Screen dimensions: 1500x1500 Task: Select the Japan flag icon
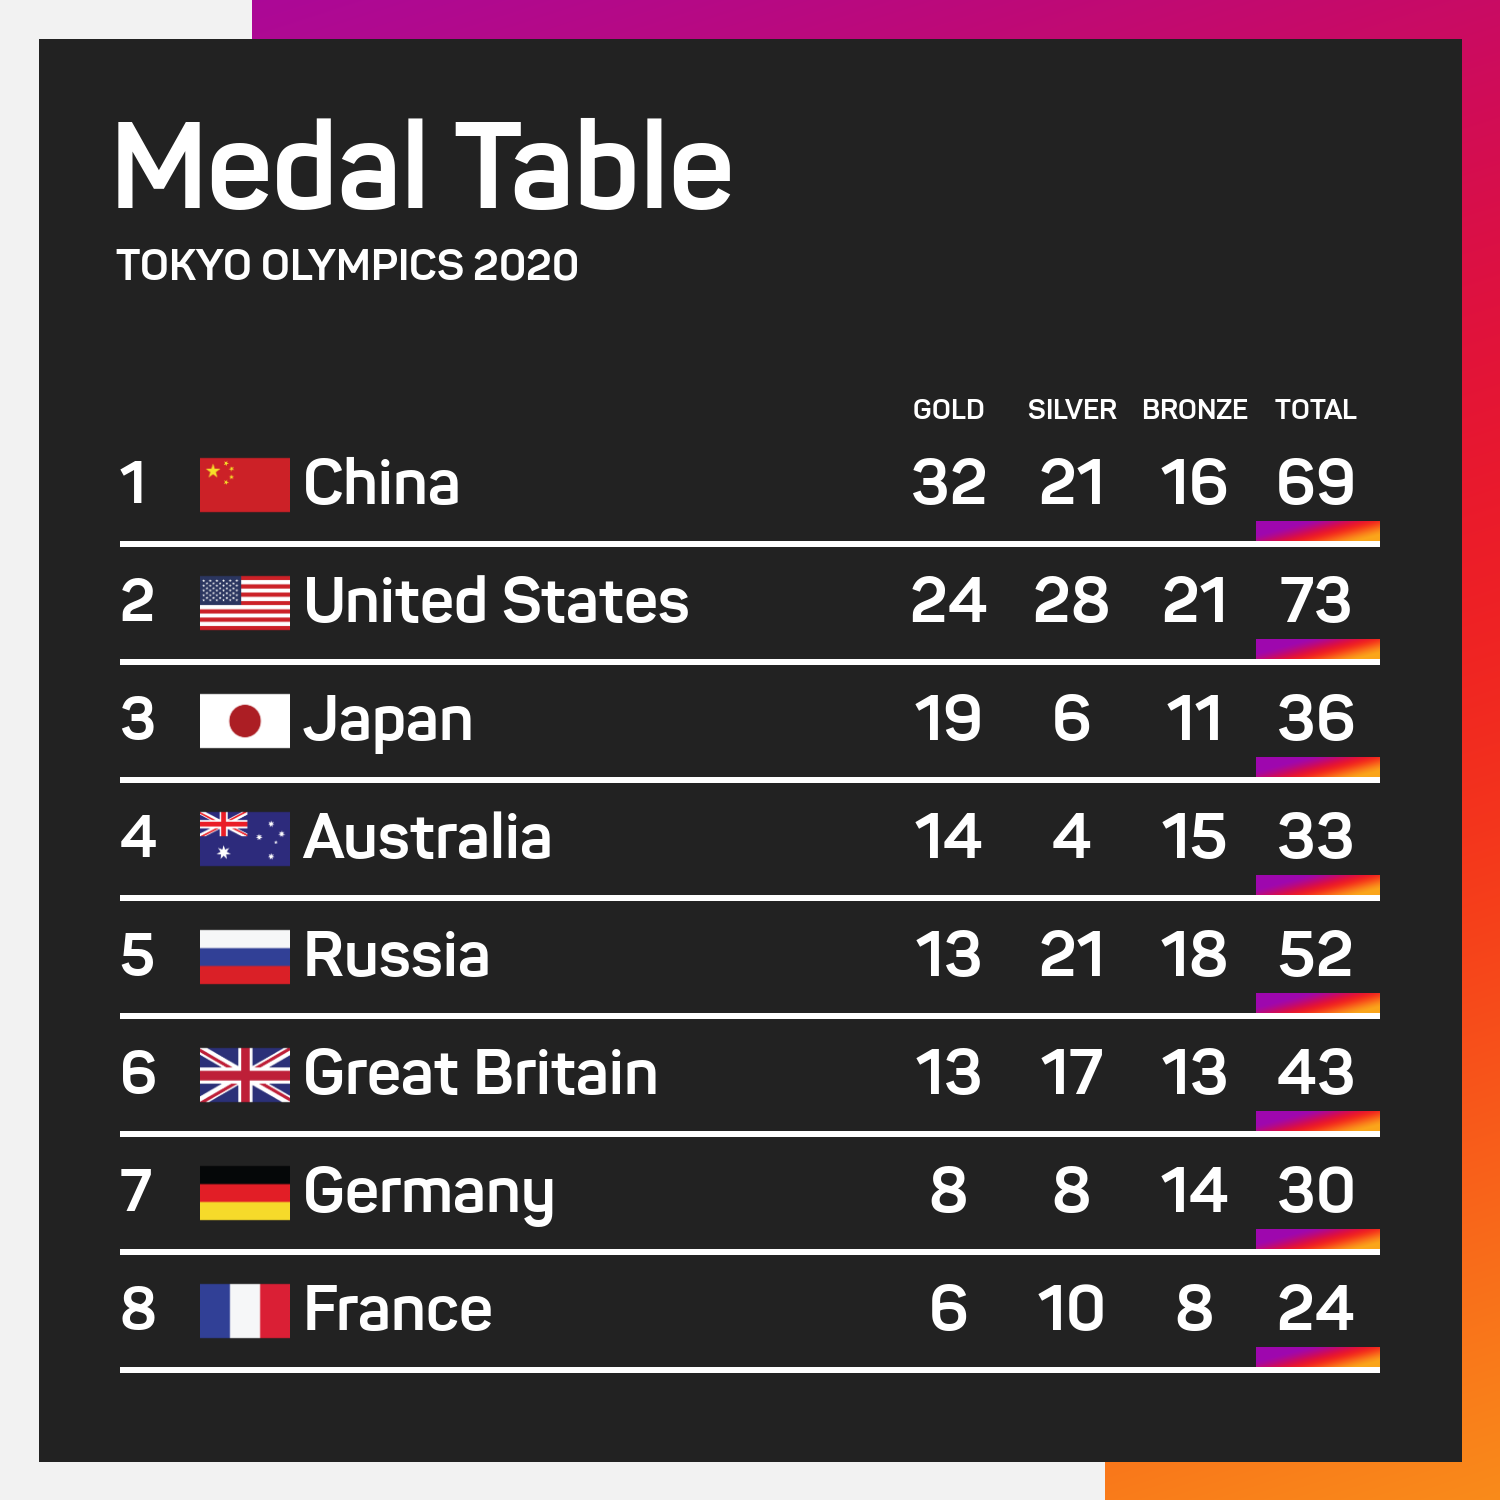(245, 721)
